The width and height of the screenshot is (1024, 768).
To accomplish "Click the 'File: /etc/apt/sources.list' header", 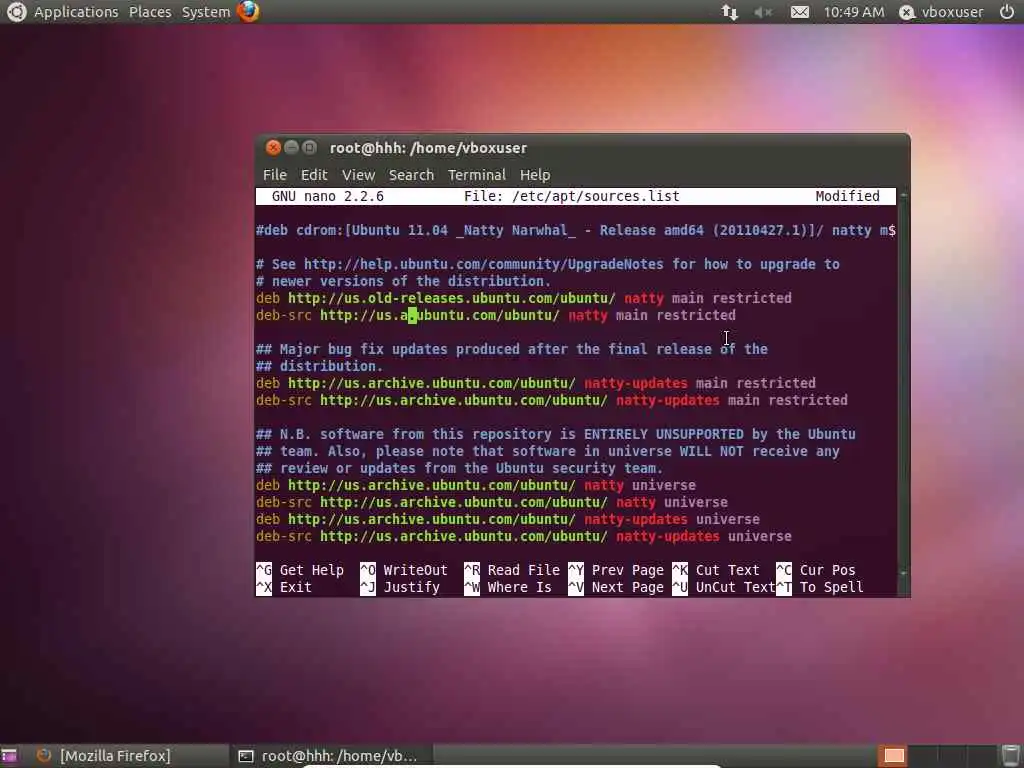I will (571, 196).
